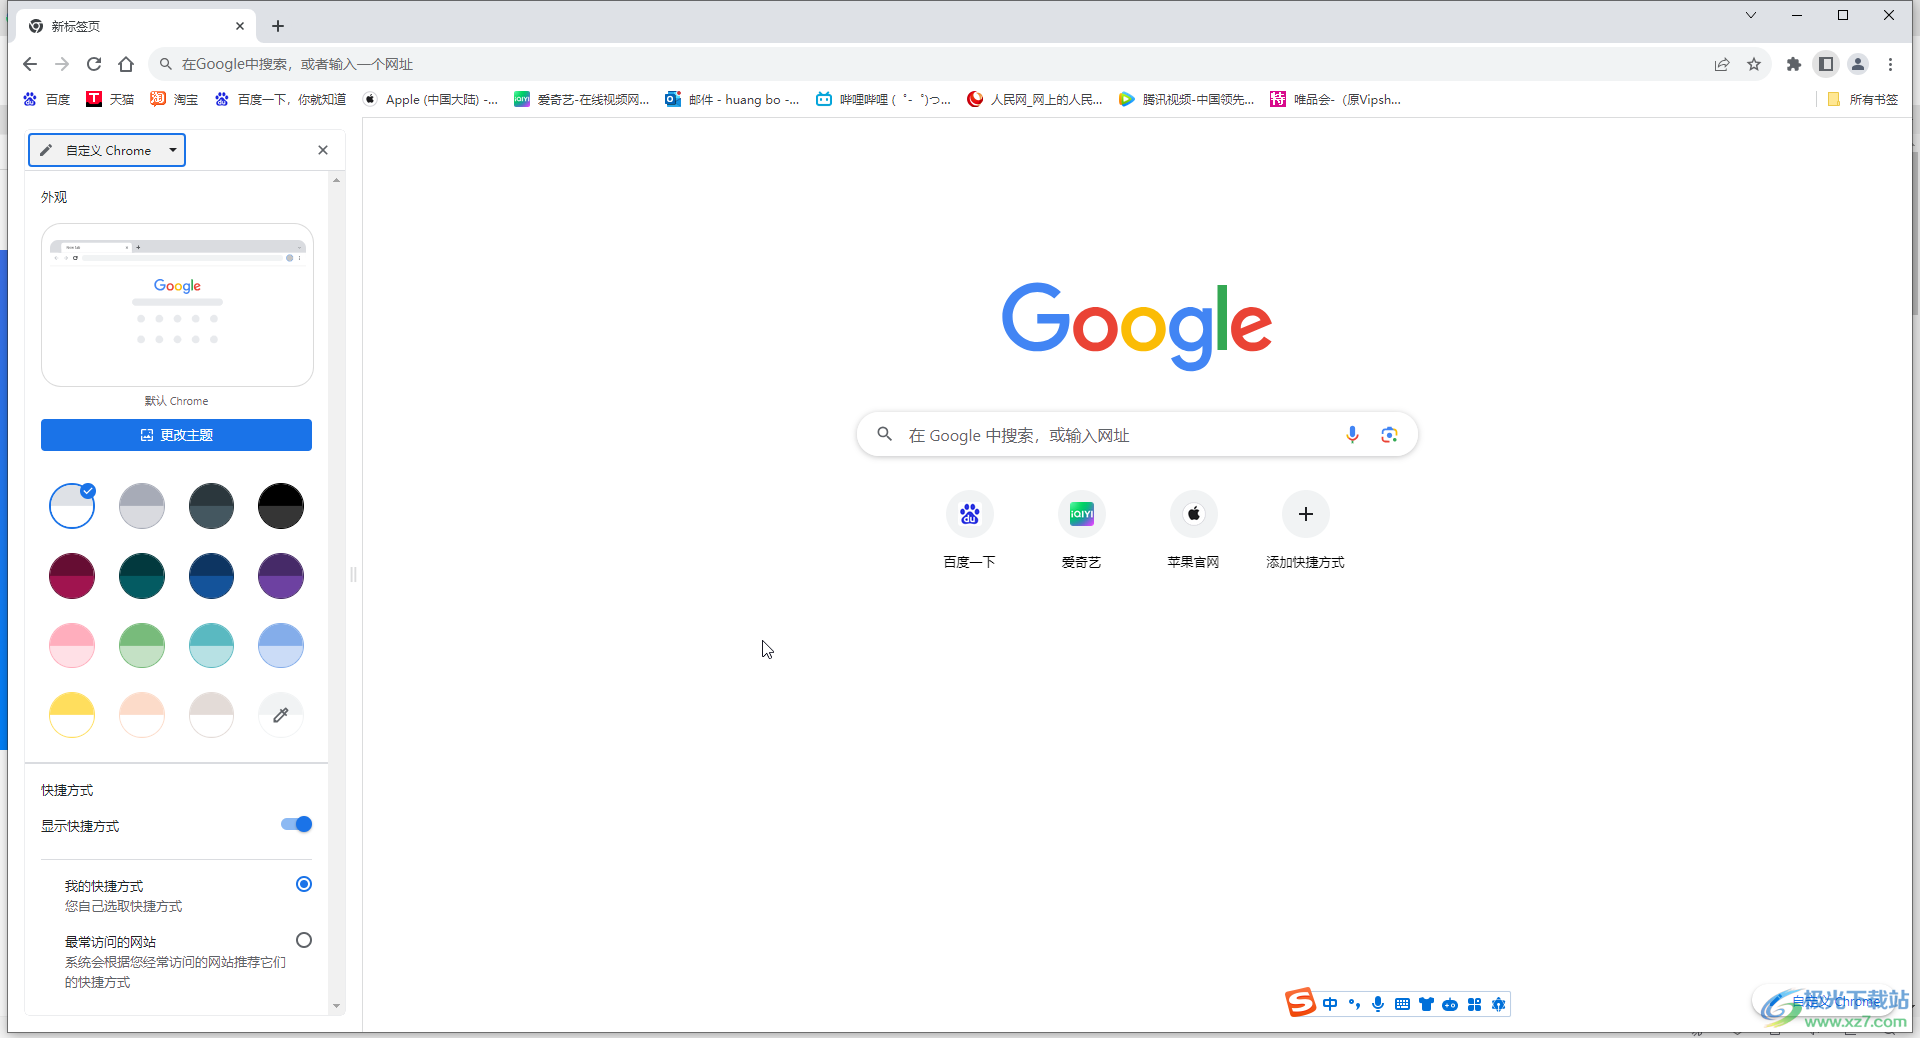Choose the pink theme color swatch

[x=72, y=645]
